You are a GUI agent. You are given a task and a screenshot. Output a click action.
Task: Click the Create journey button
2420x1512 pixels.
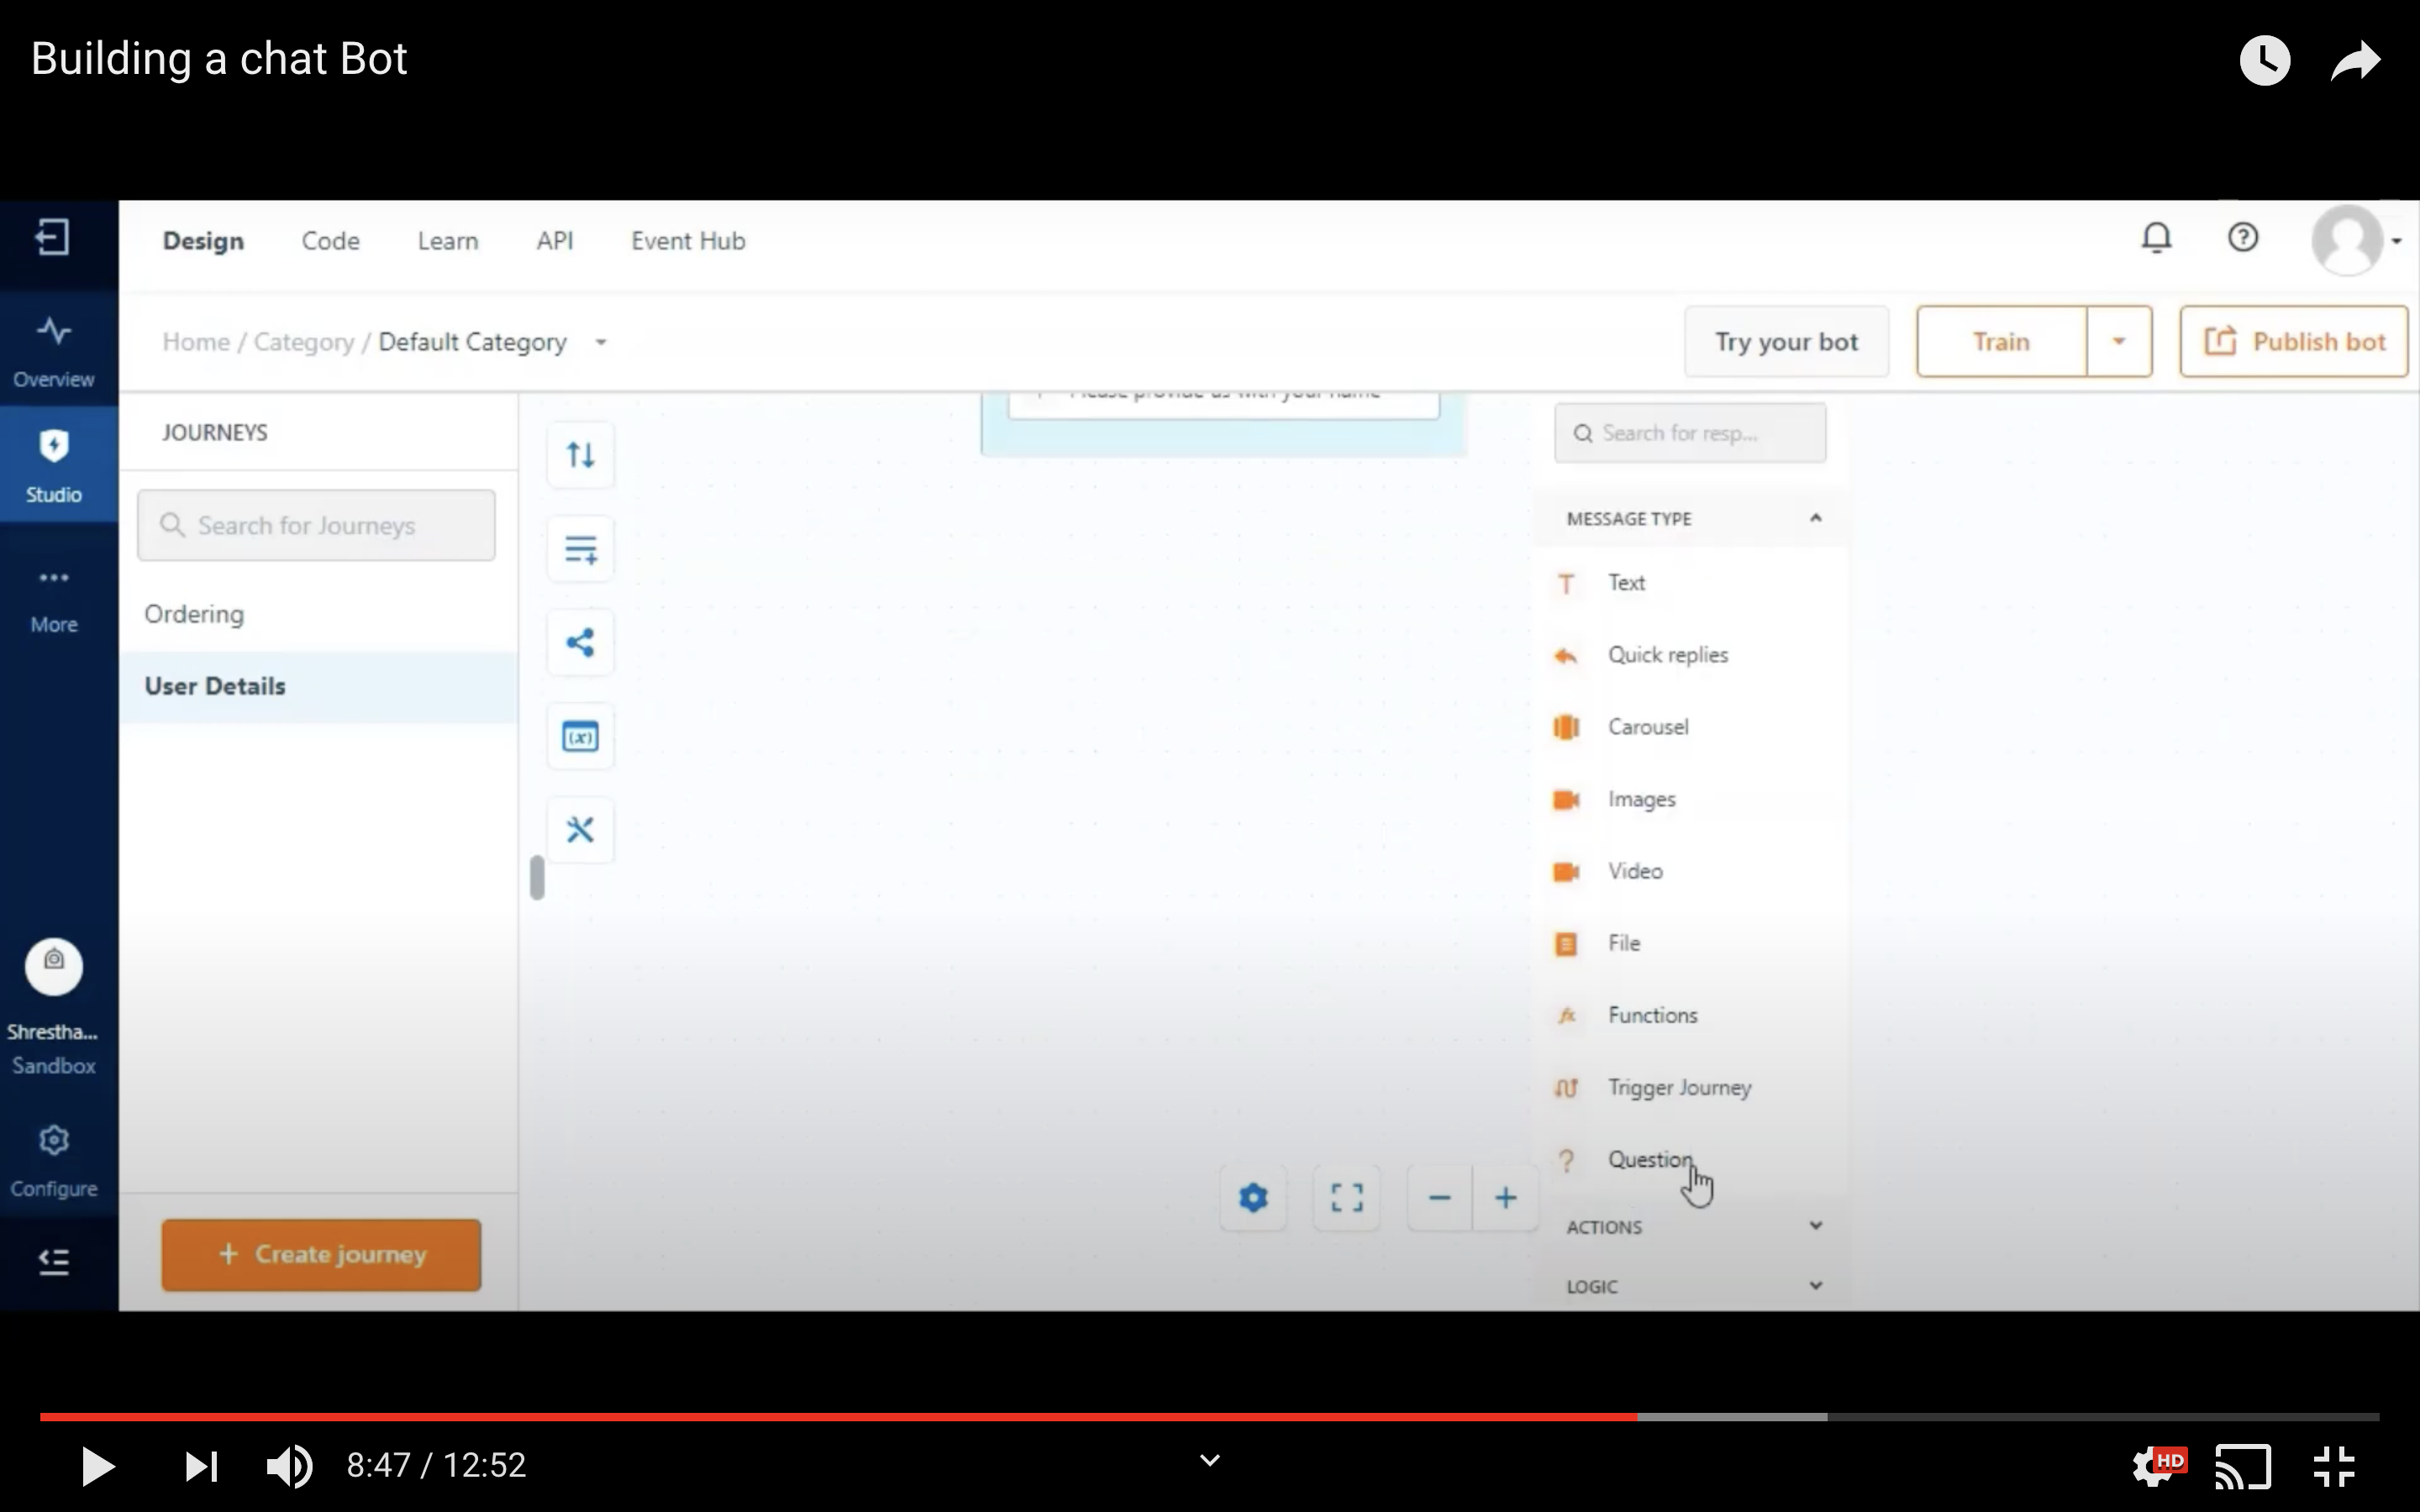coord(321,1254)
